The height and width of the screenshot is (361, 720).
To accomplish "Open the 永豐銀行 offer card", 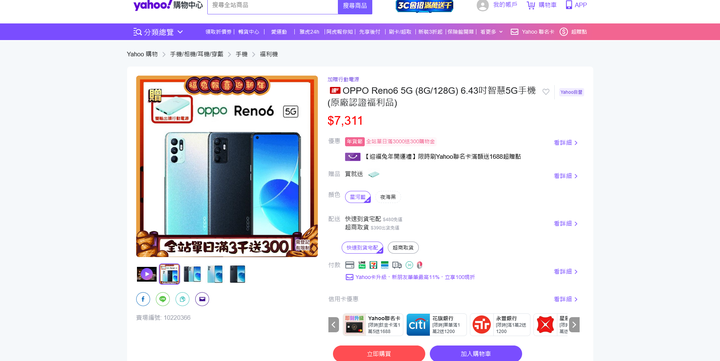I will coord(500,325).
